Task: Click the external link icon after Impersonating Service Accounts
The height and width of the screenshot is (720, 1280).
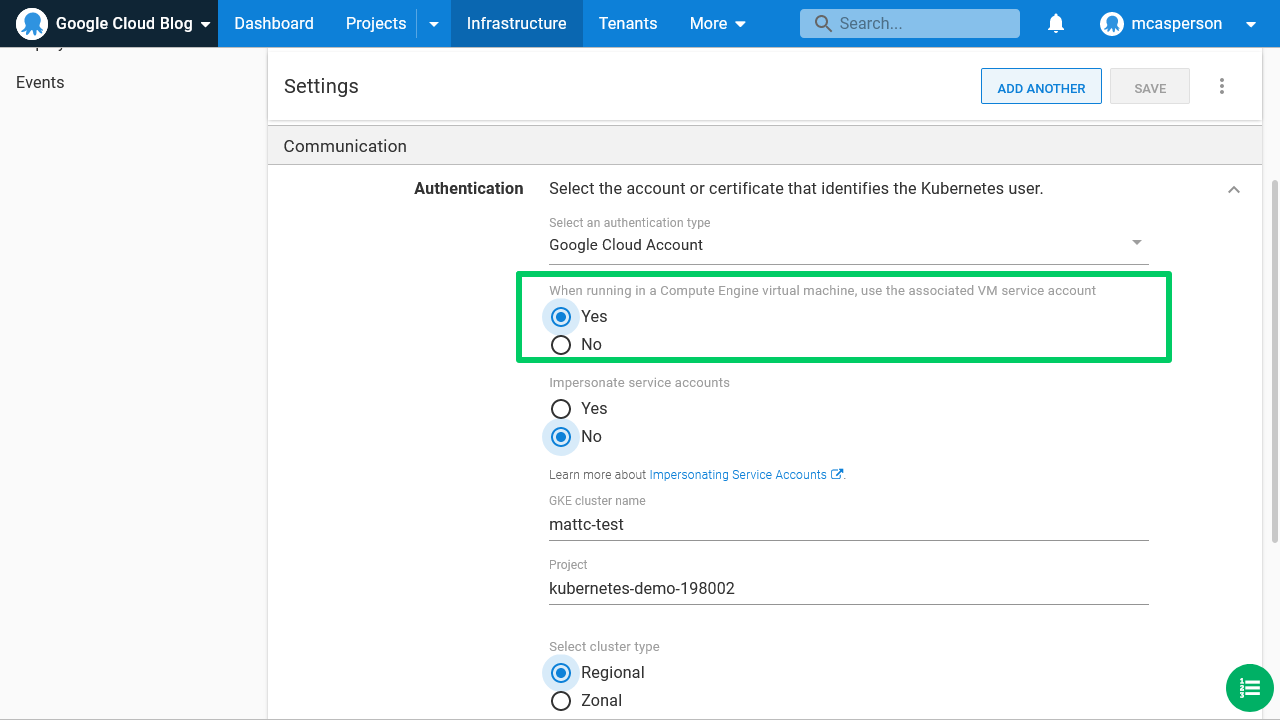Action: [x=835, y=474]
